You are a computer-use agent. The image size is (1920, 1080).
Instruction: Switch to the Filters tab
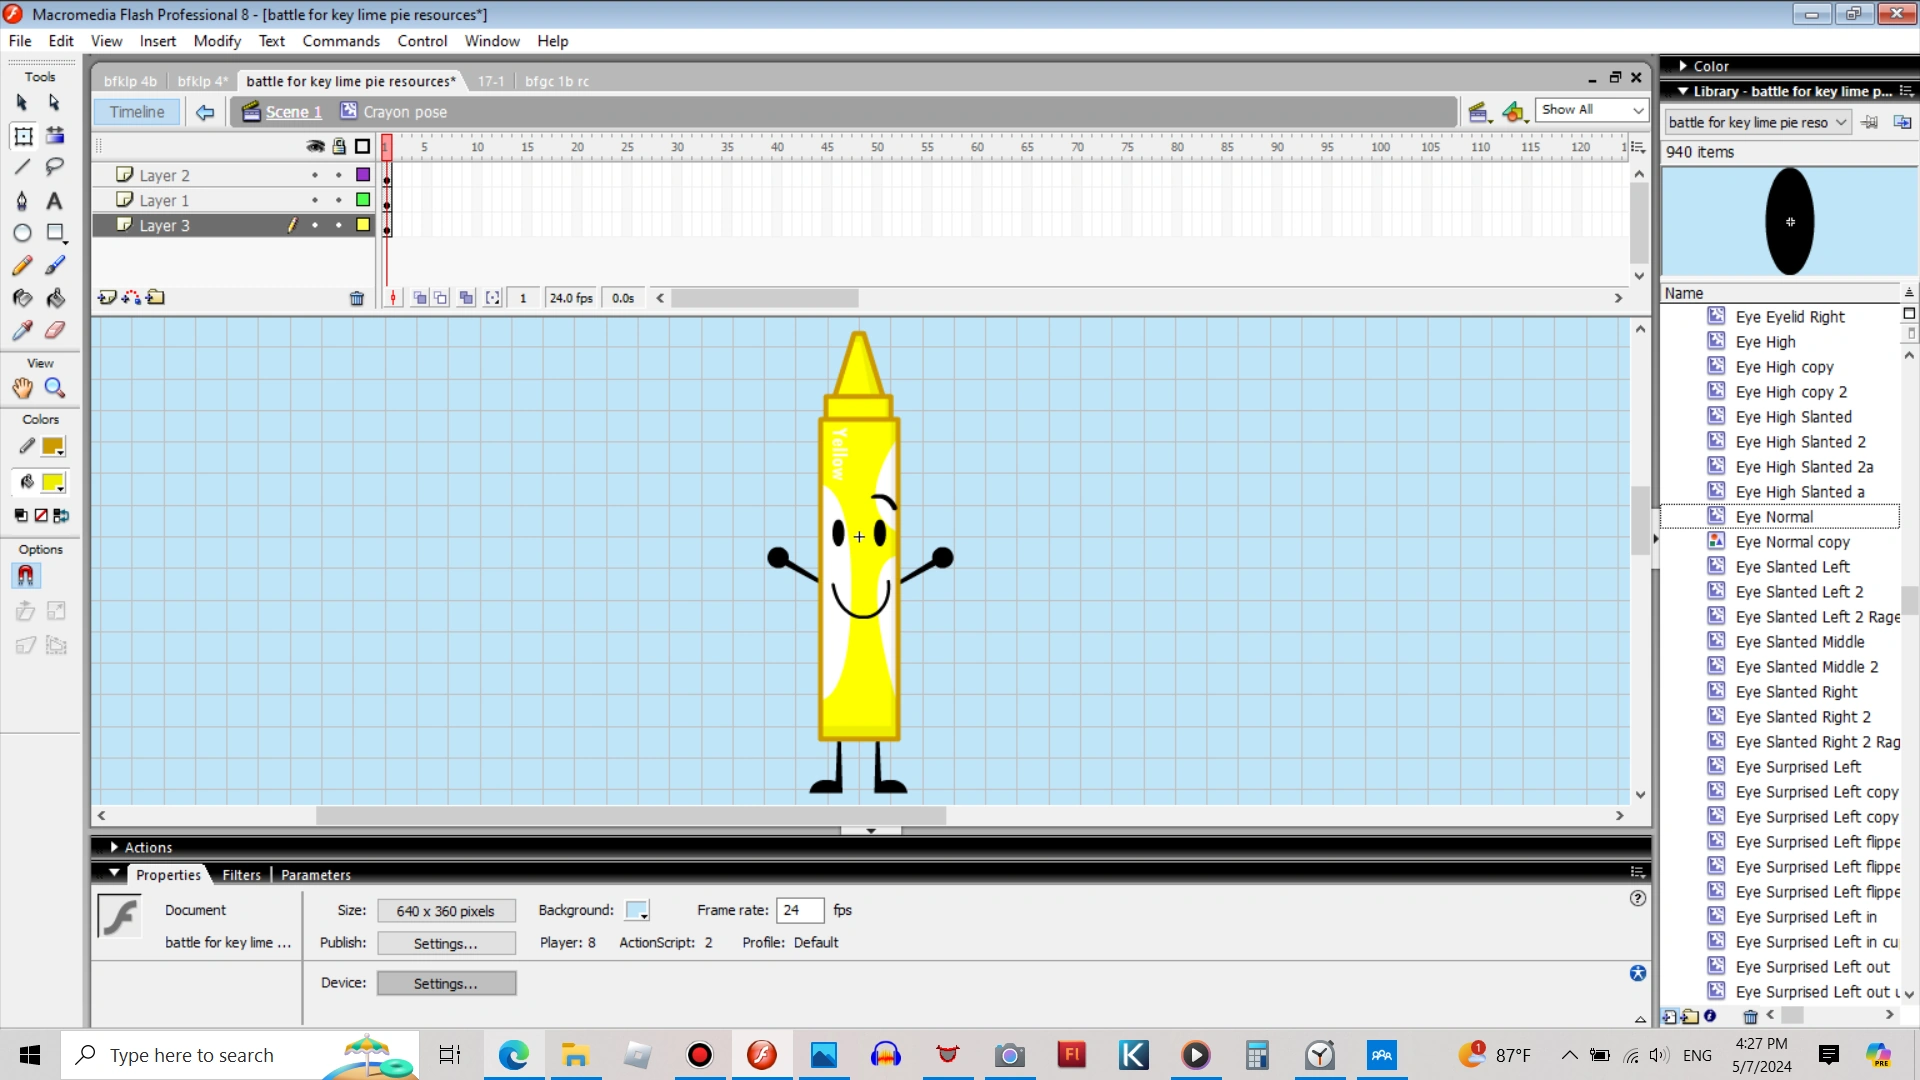(x=241, y=874)
